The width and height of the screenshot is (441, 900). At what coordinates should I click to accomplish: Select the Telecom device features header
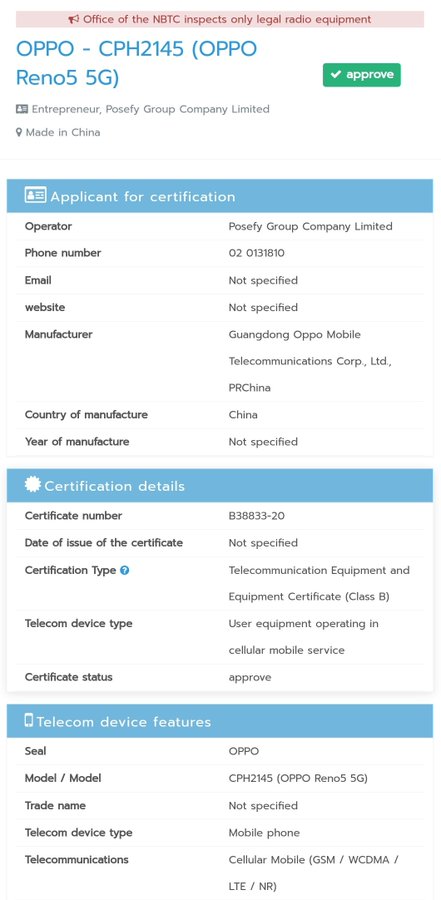click(220, 721)
